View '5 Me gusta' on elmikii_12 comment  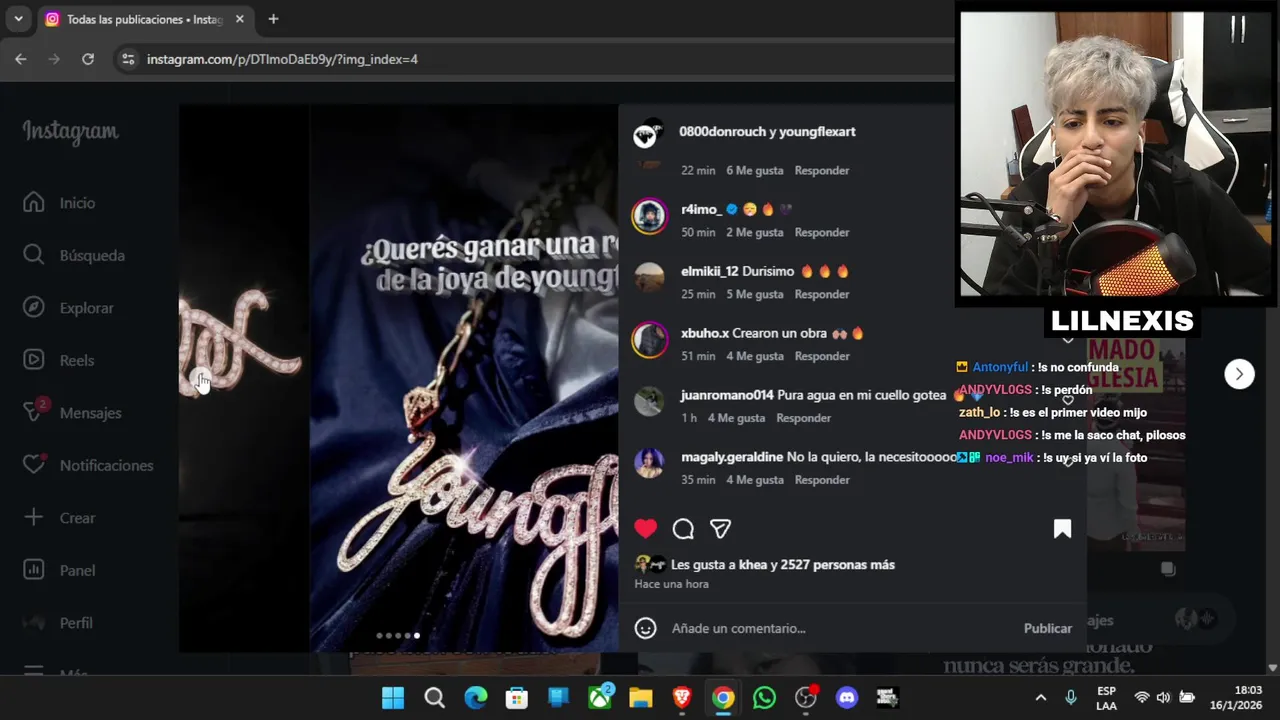point(755,294)
